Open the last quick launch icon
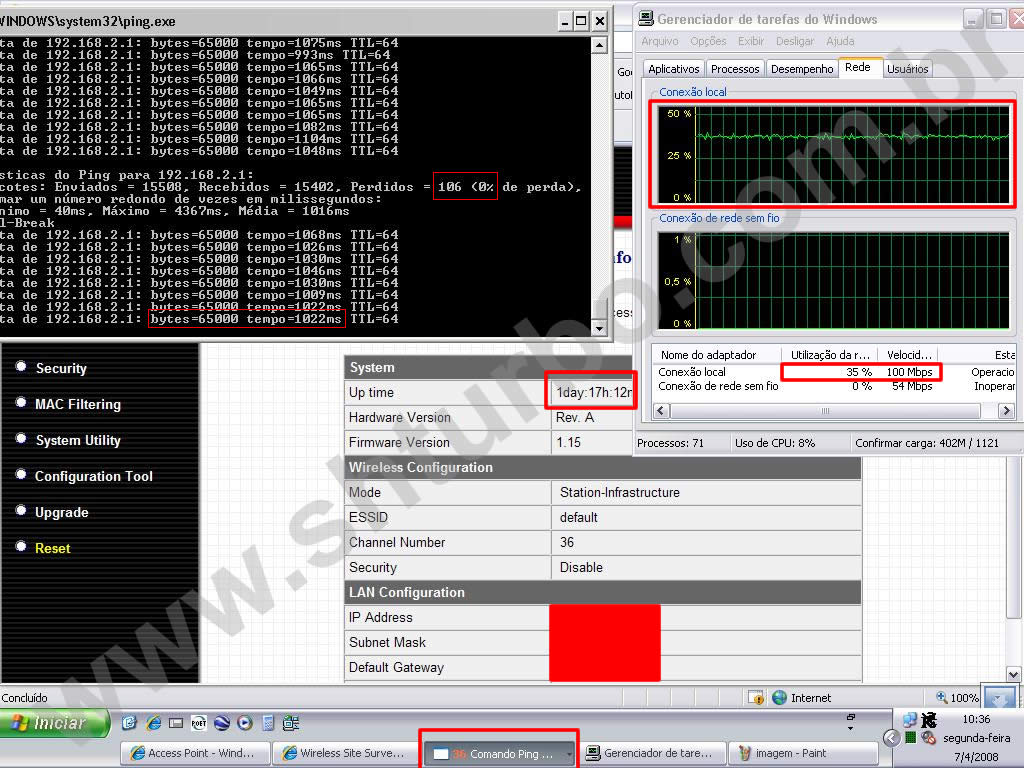Viewport: 1024px width, 768px height. 291,723
